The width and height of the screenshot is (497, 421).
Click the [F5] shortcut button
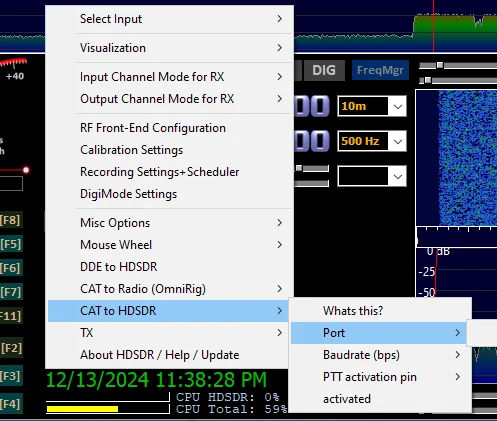(x=11, y=244)
